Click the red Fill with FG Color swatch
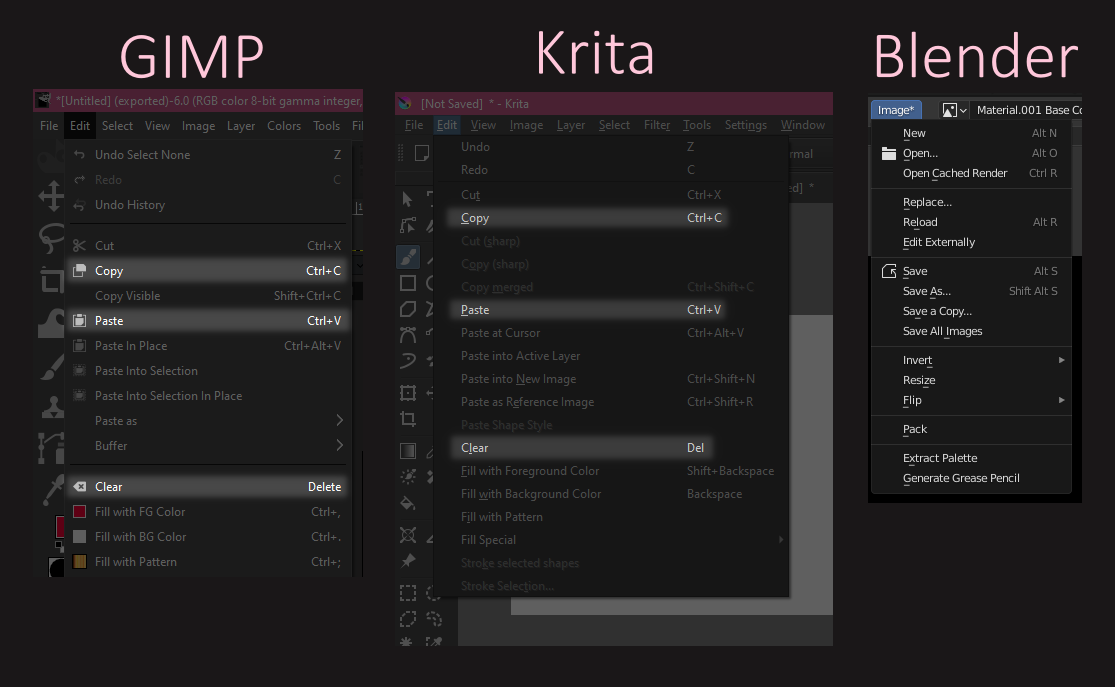Screen dimensions: 1115x687 pyautogui.click(x=80, y=511)
